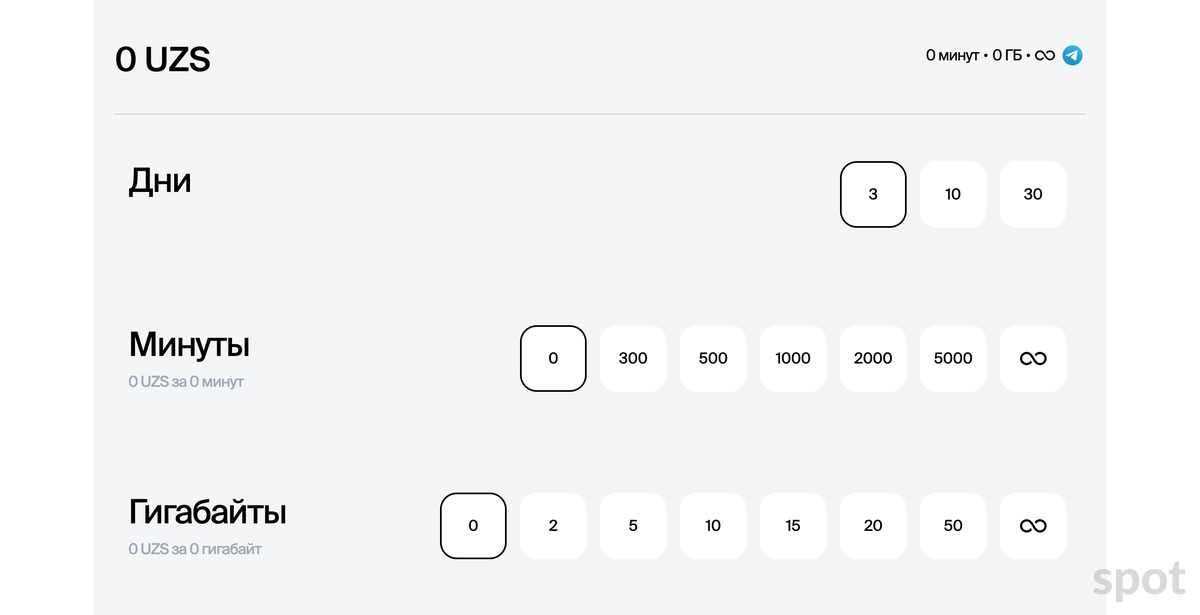The height and width of the screenshot is (615, 1200).
Task: Choose 30 days duration
Action: tap(1033, 194)
